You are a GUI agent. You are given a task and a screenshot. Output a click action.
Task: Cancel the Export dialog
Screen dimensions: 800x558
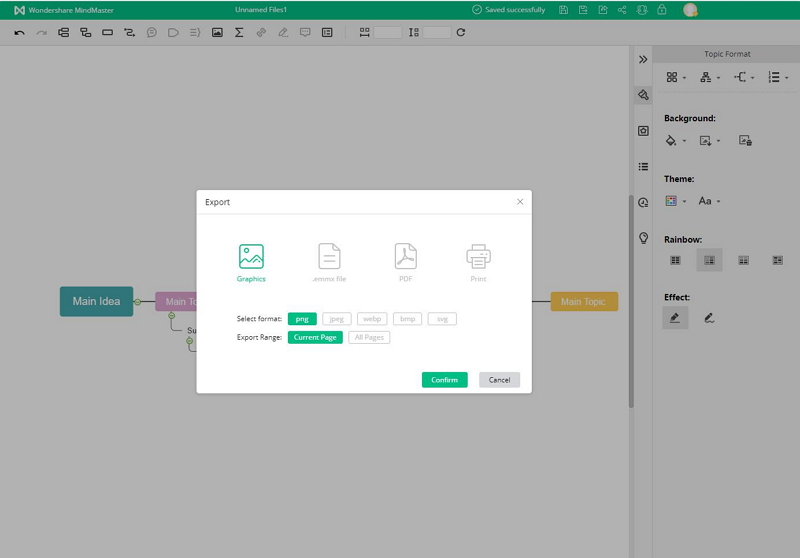499,380
